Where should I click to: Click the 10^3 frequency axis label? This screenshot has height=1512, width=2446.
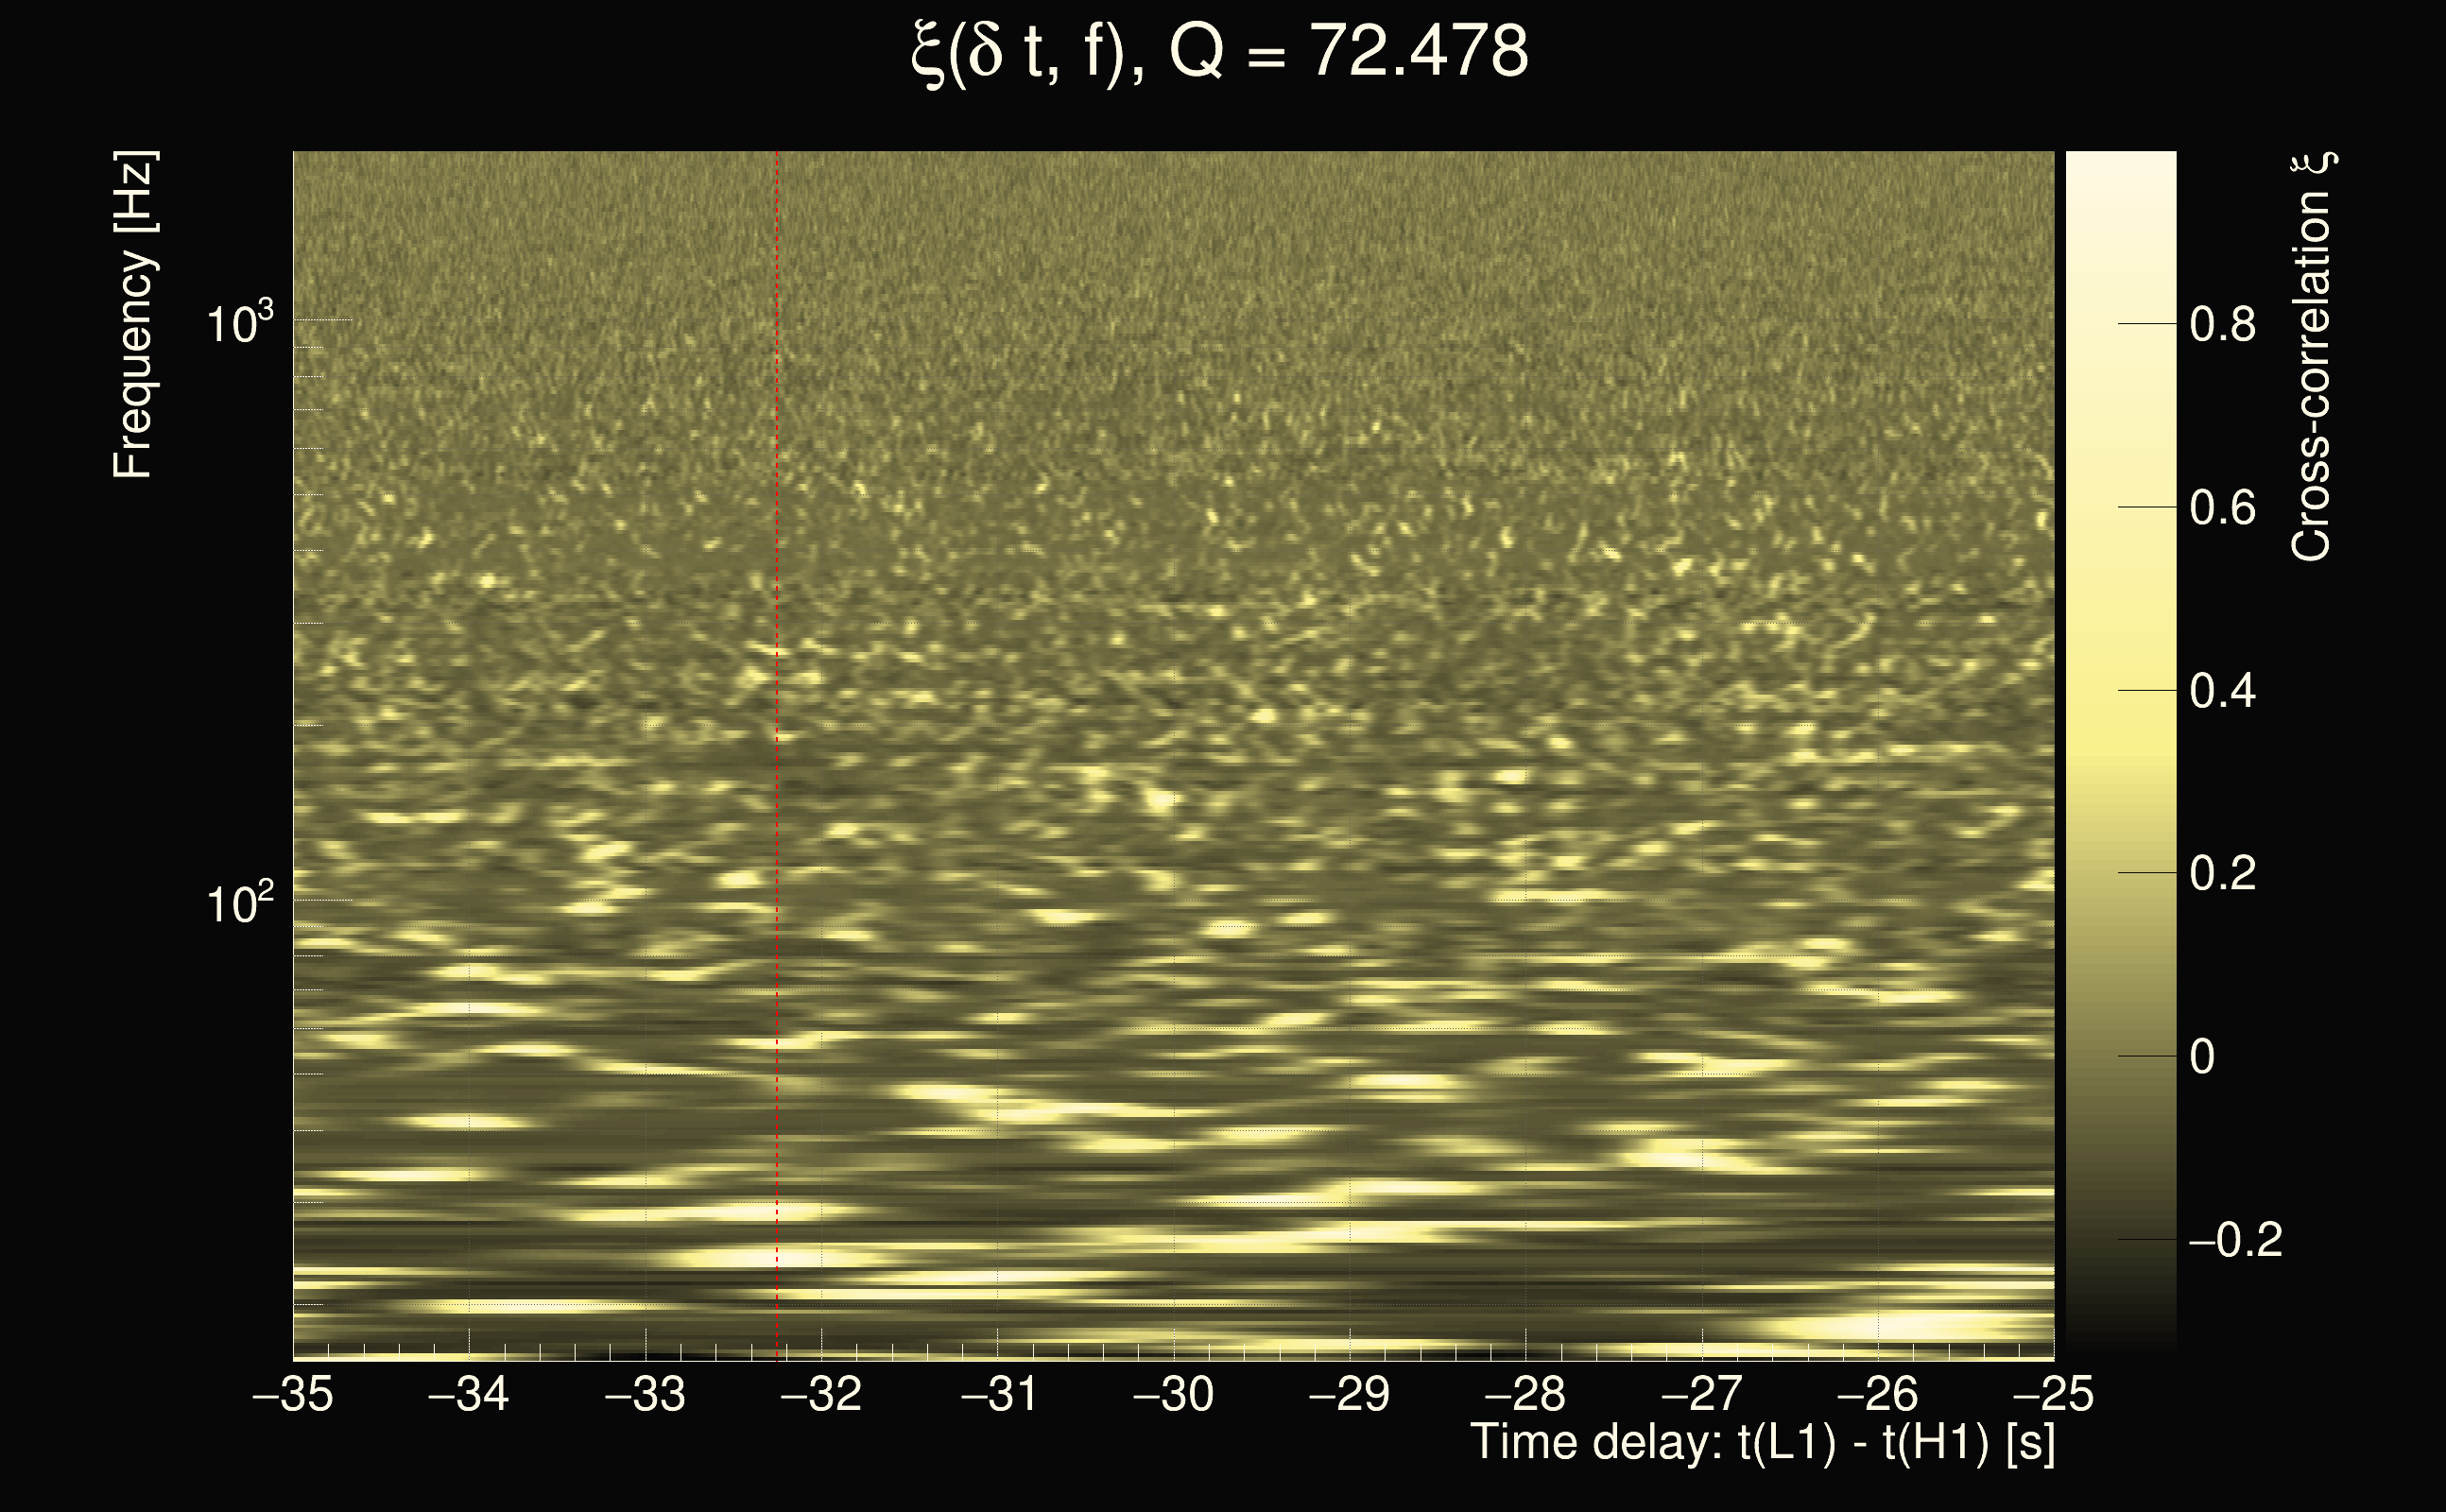239,323
